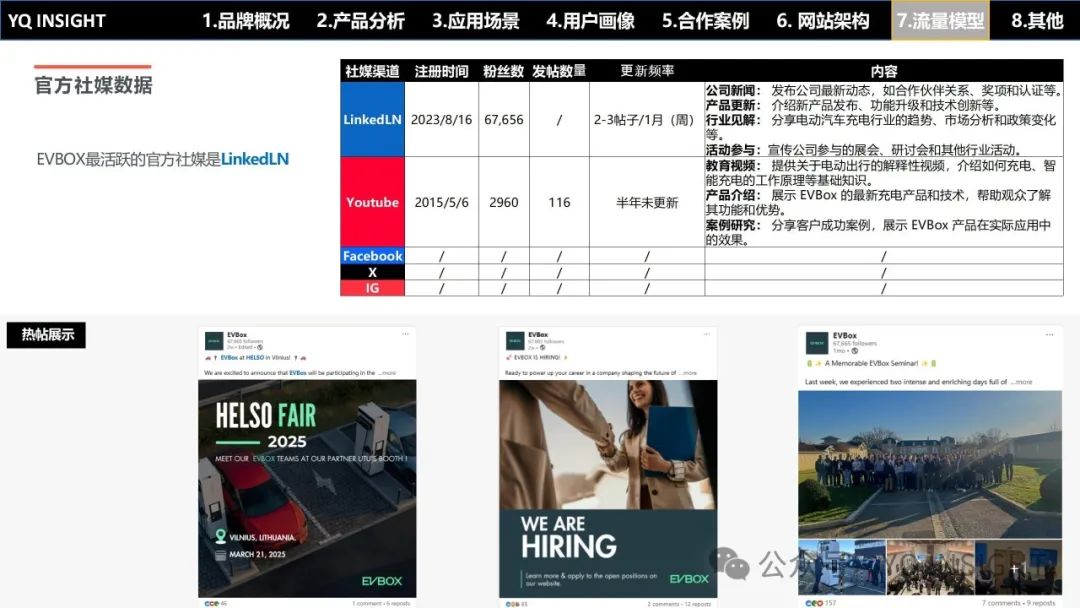This screenshot has width=1080, height=608.
Task: Switch to 6. 网站架构 tab
Action: click(x=823, y=21)
